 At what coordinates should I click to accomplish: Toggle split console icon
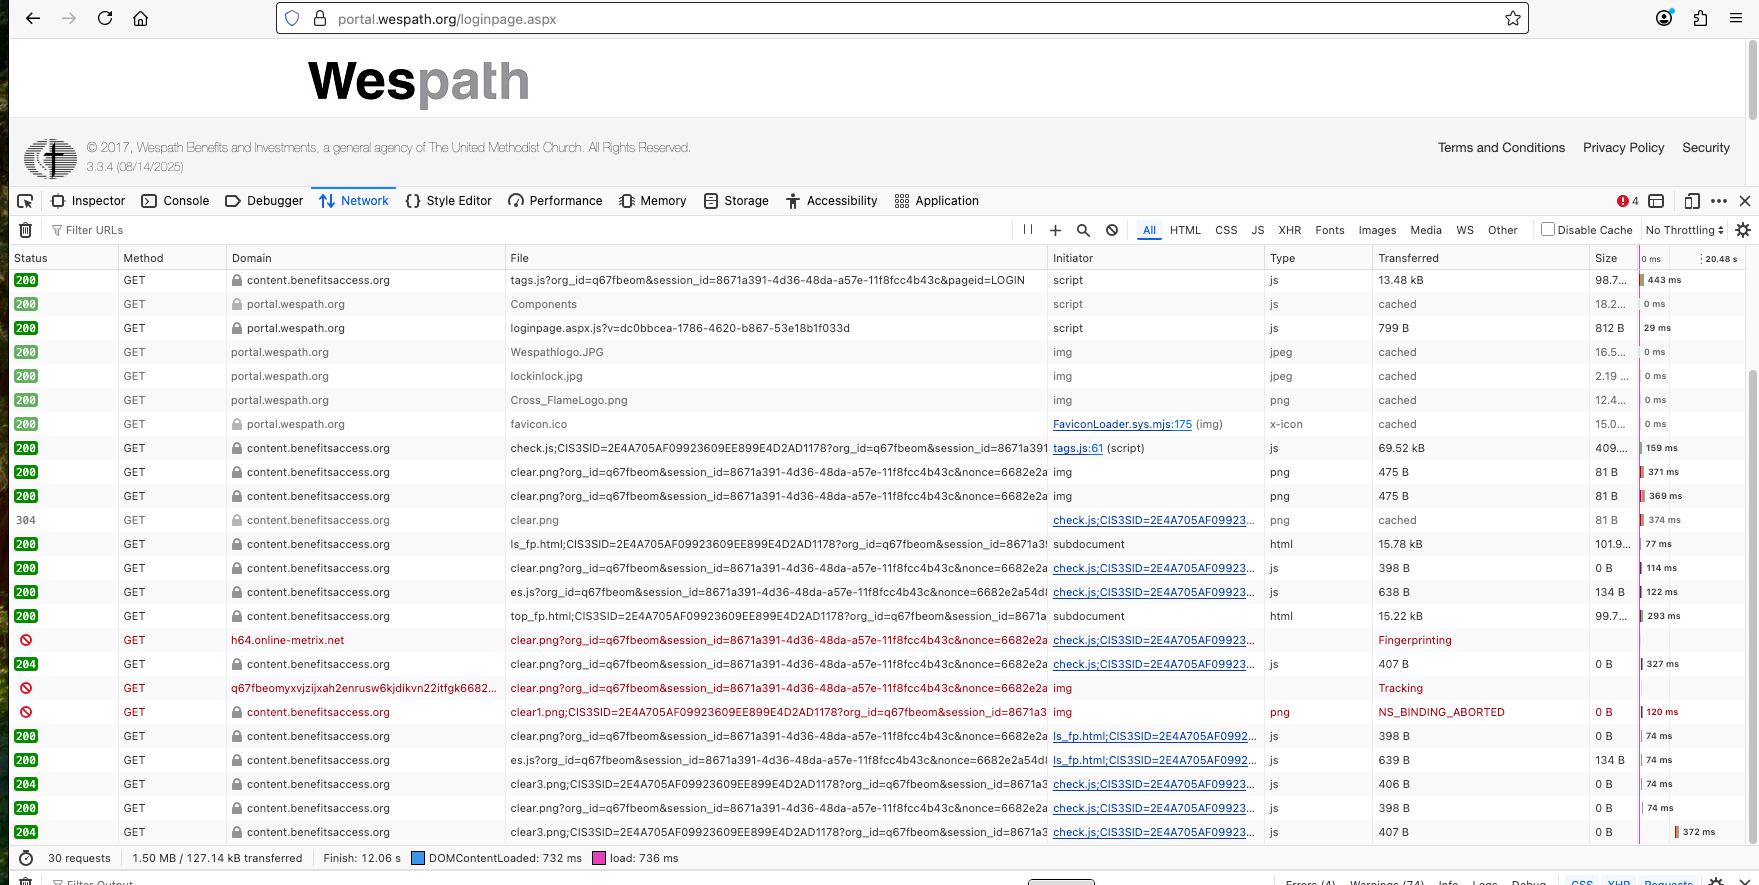click(1656, 201)
